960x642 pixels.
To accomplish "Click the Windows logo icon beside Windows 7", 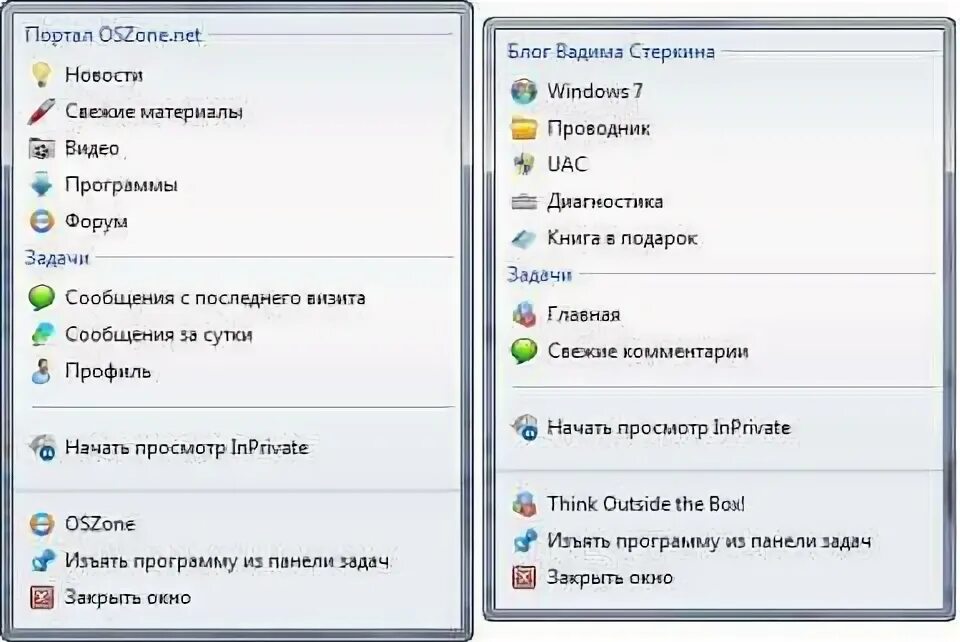I will 523,91.
